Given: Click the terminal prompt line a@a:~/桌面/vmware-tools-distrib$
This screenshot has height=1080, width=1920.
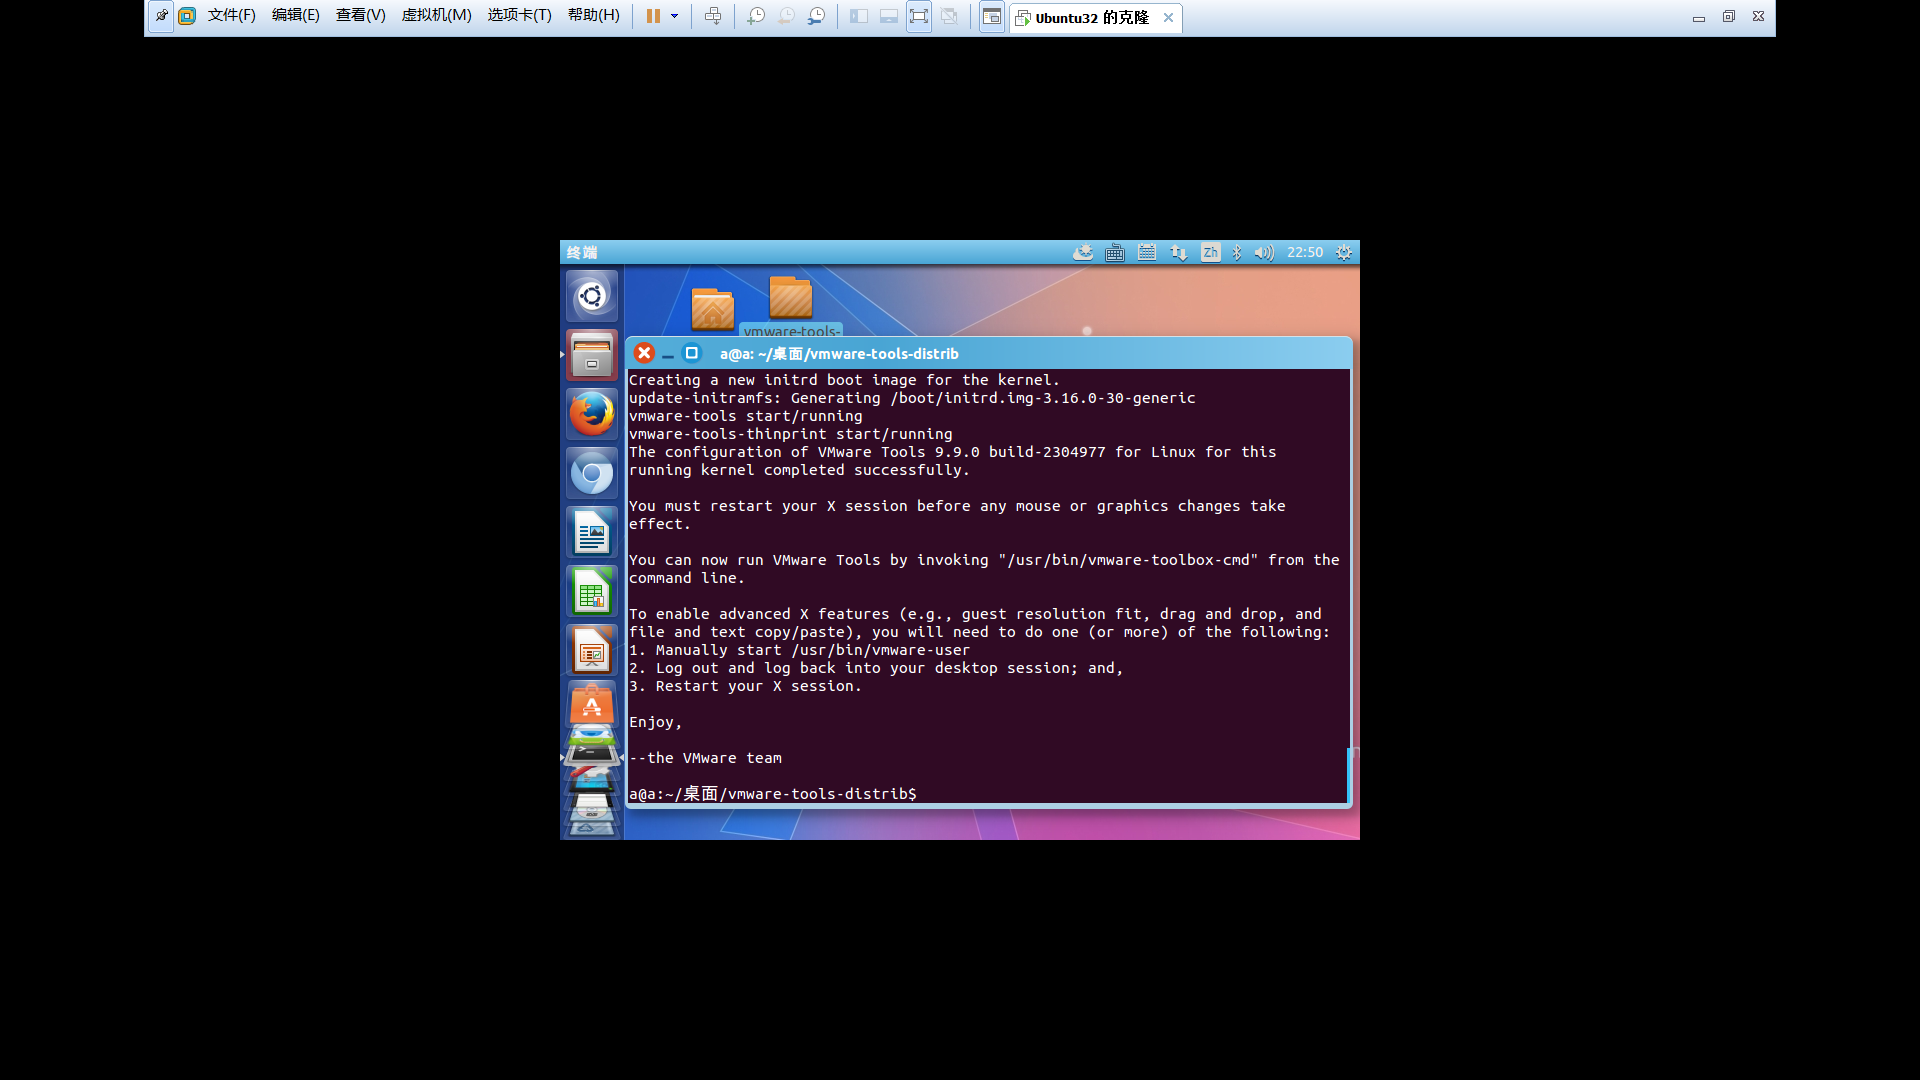Looking at the screenshot, I should (x=772, y=794).
